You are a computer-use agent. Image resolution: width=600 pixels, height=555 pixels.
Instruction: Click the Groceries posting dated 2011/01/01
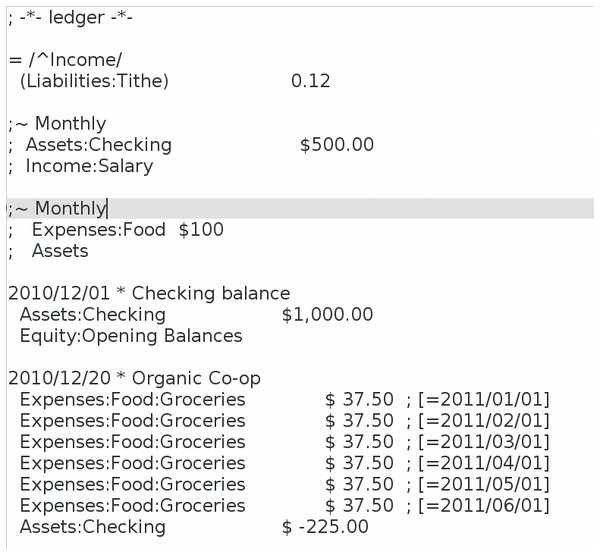point(285,400)
